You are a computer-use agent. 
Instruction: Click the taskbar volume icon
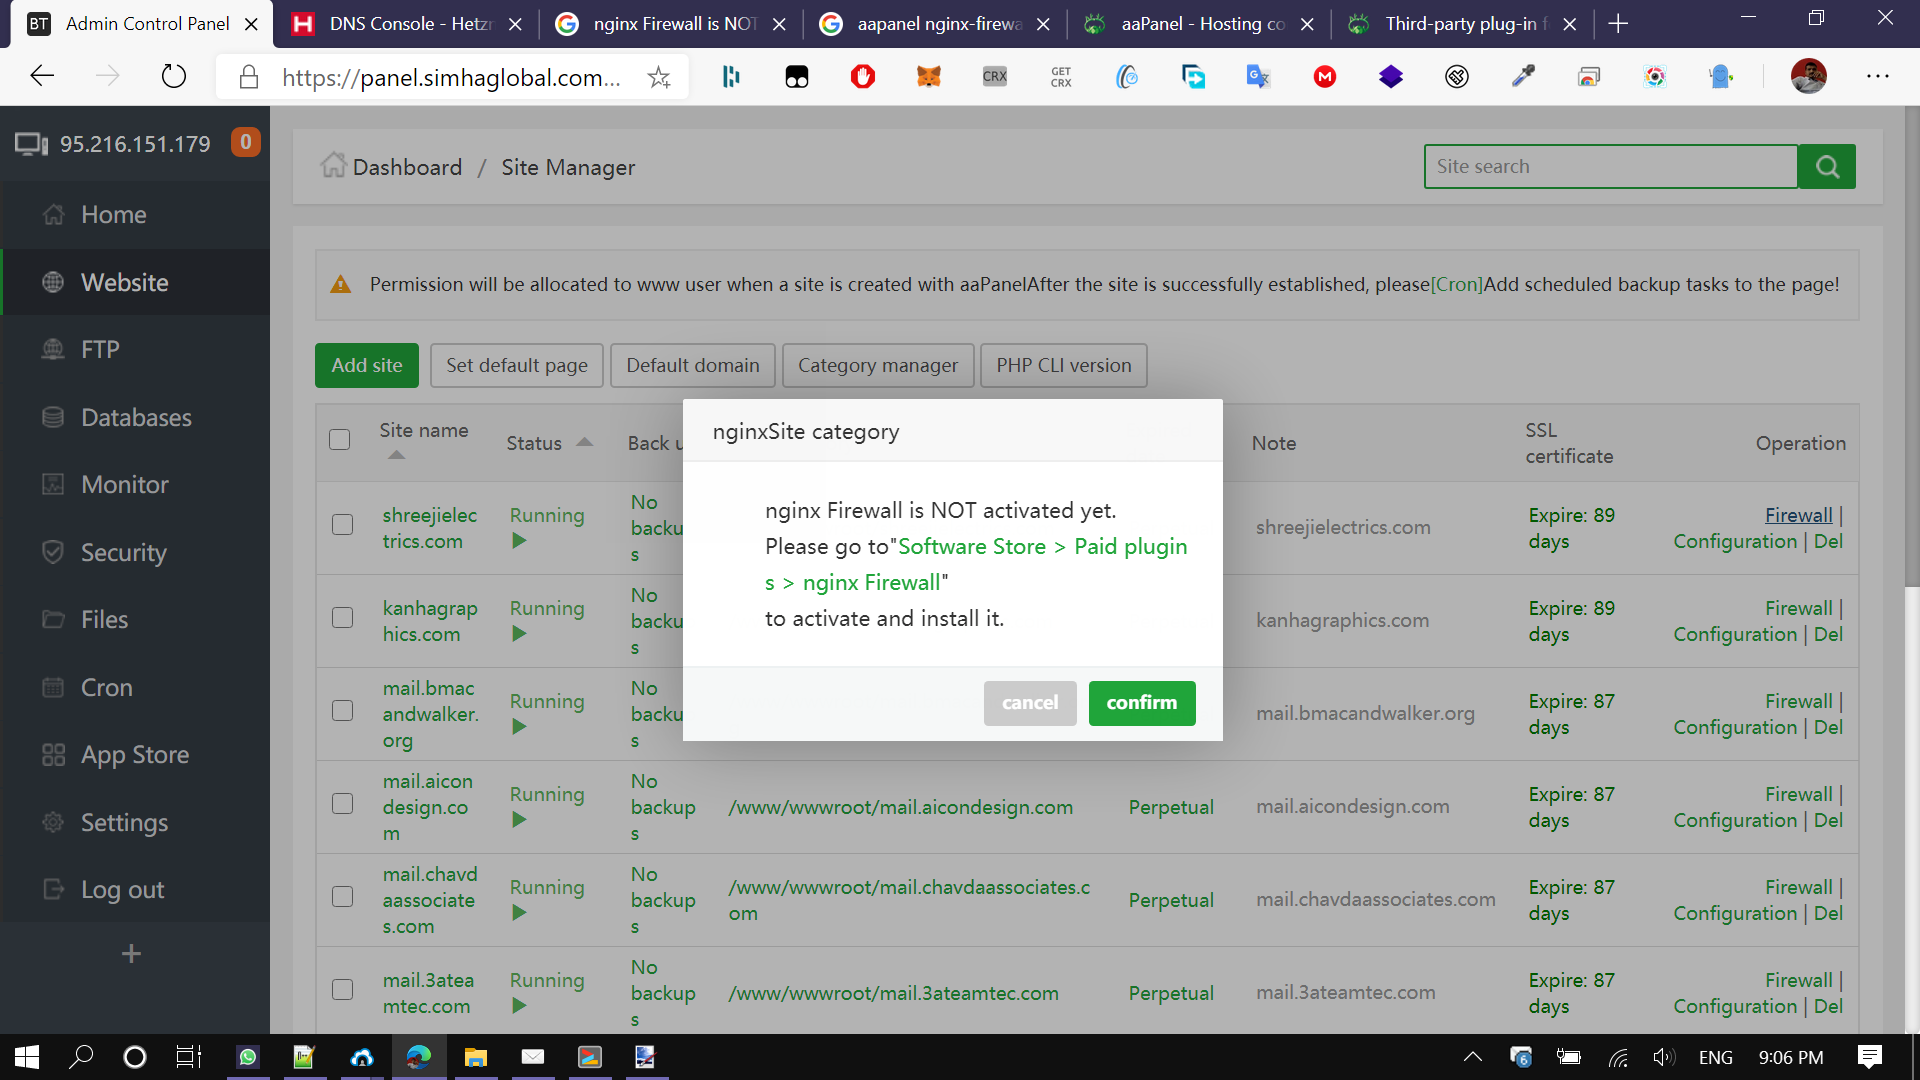tap(1662, 1057)
